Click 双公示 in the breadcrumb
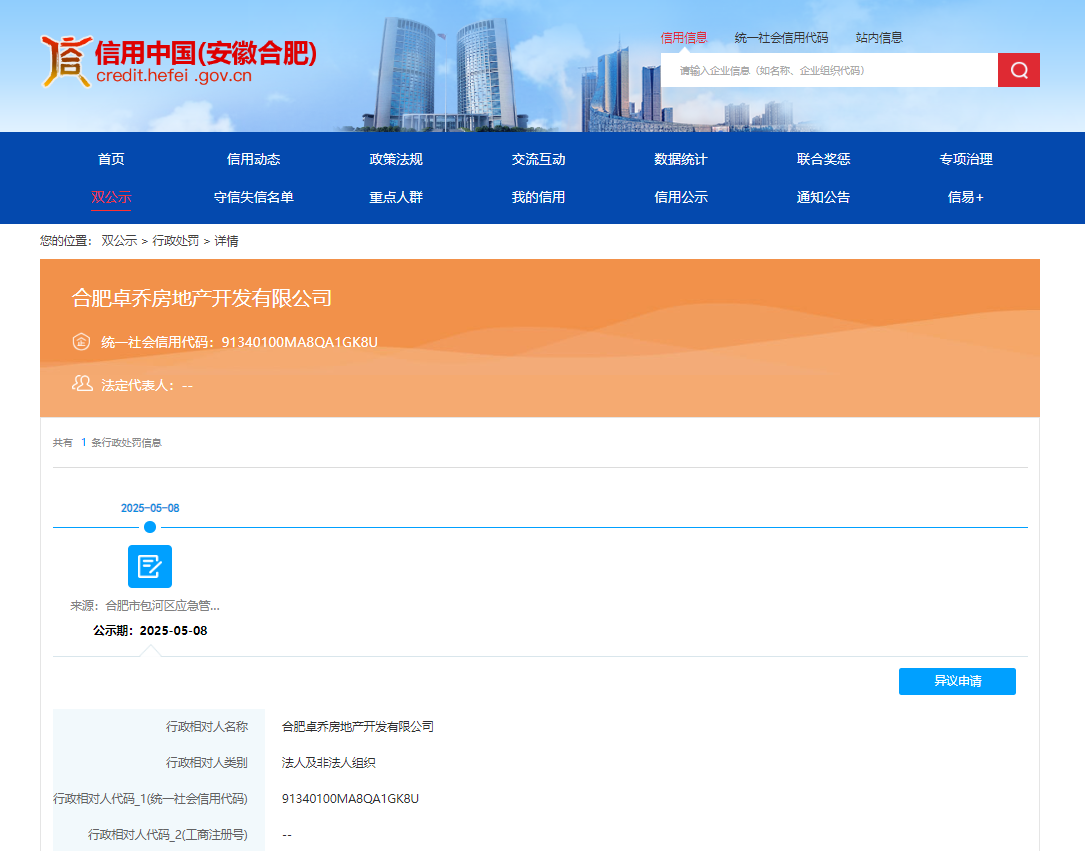 119,241
